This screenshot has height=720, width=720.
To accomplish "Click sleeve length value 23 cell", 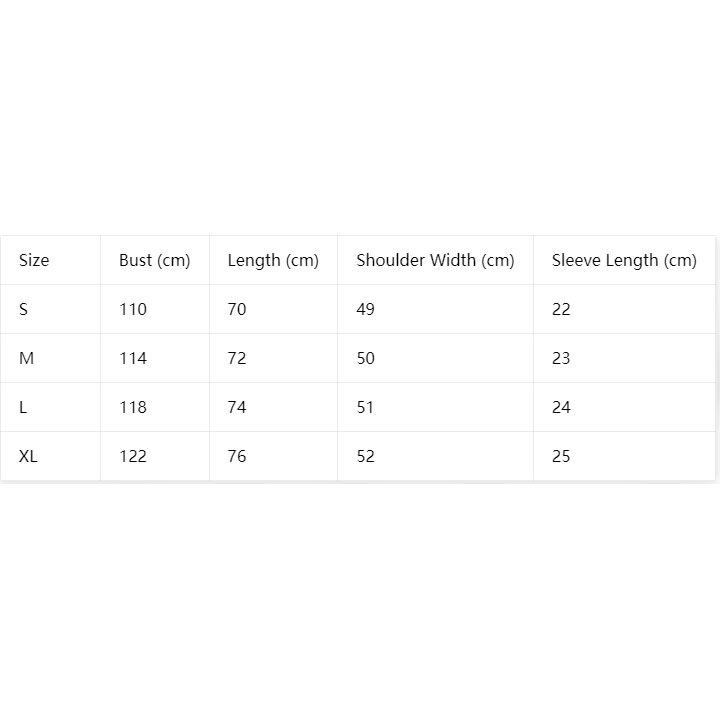I will click(624, 358).
